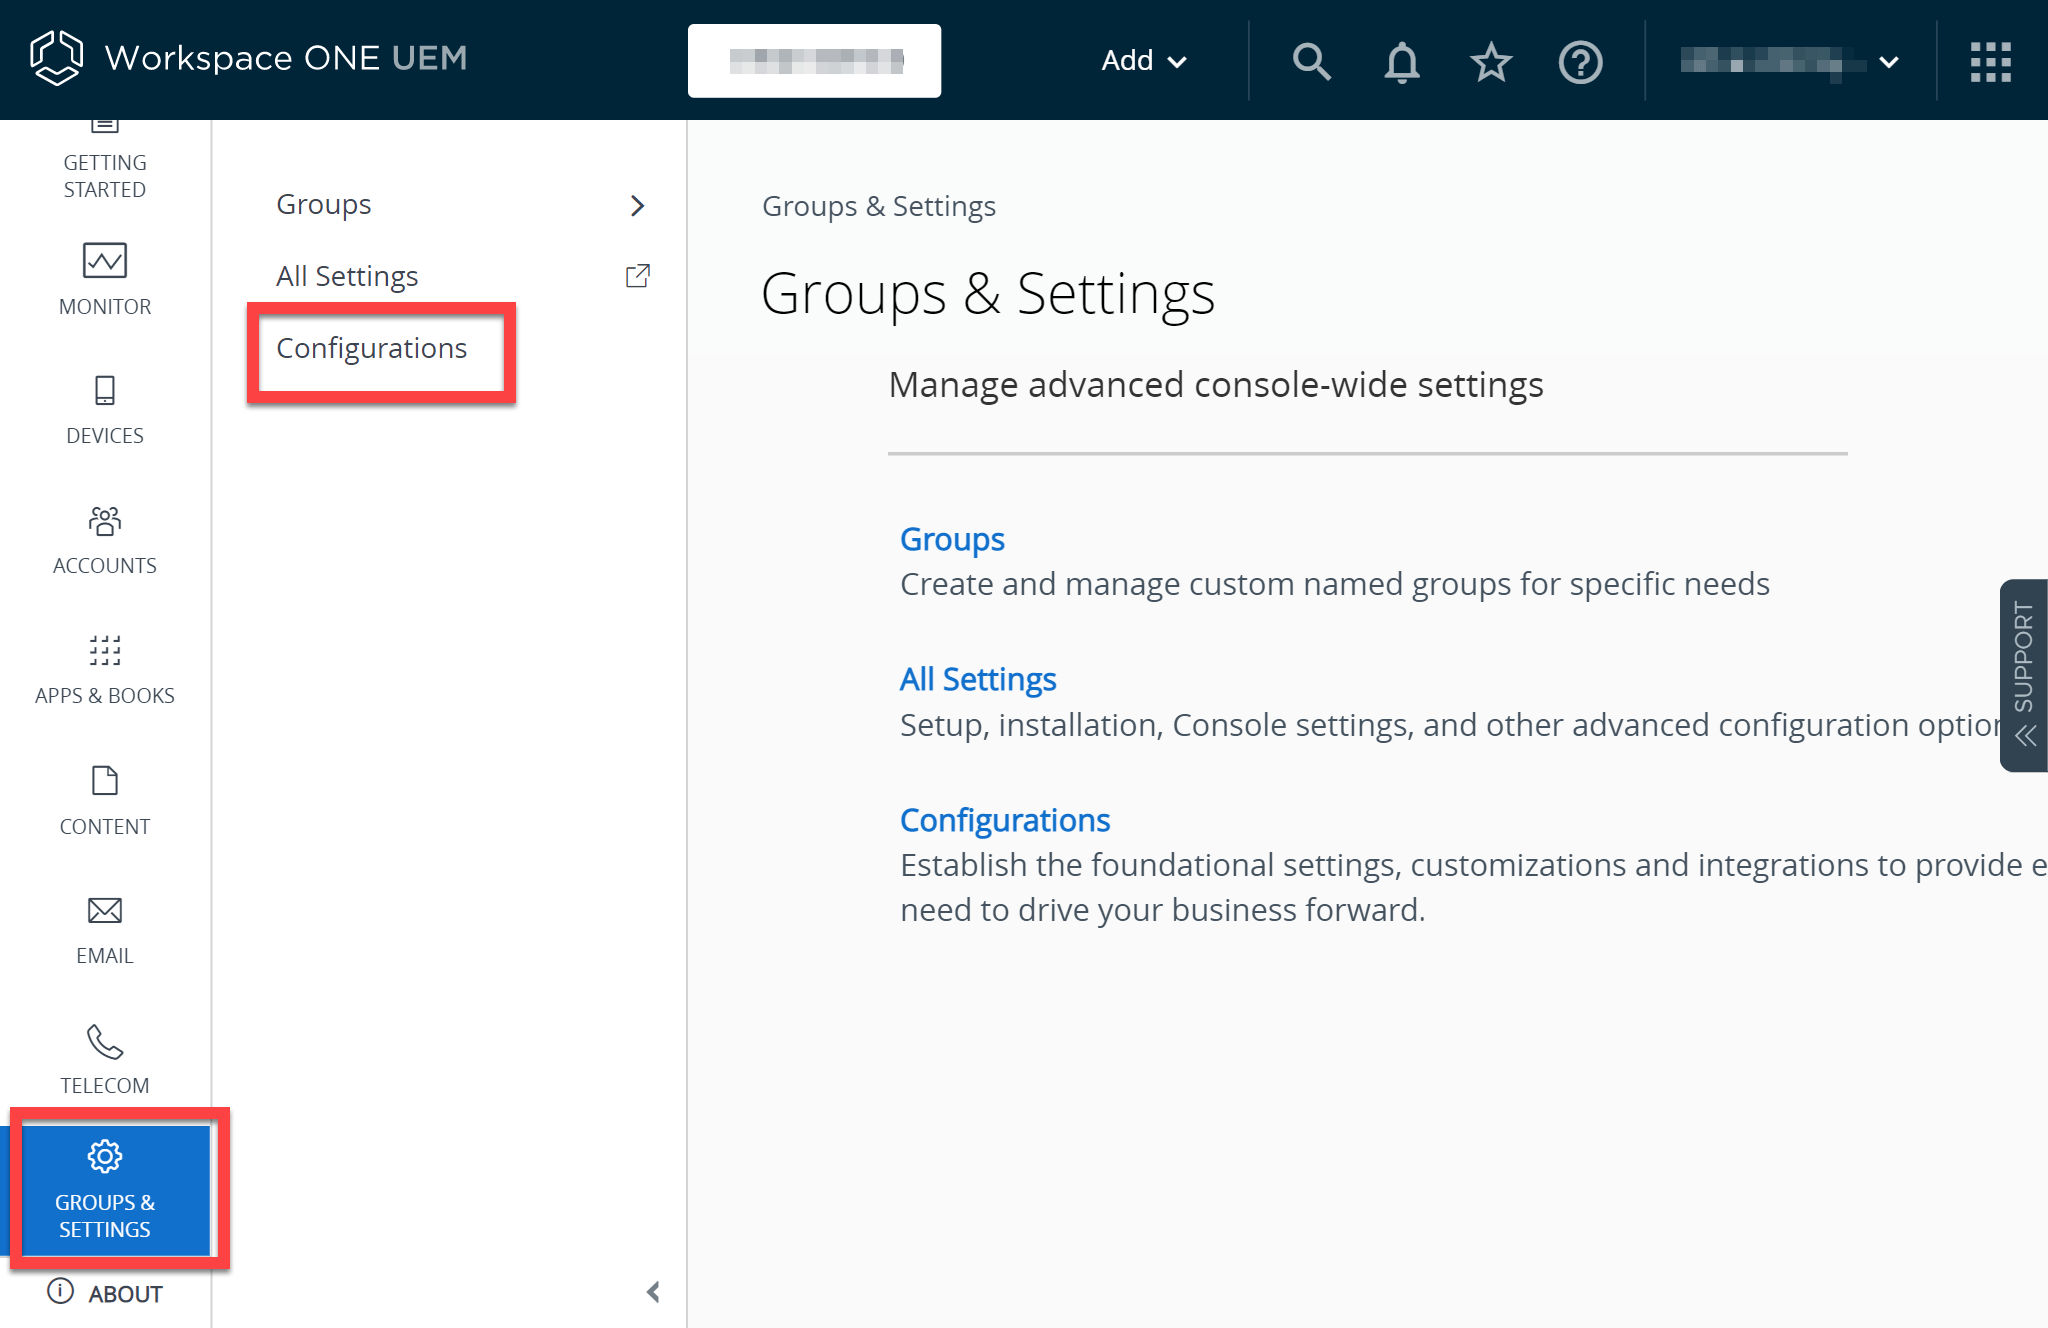Open the notifications bell
This screenshot has width=2048, height=1328.
point(1401,62)
